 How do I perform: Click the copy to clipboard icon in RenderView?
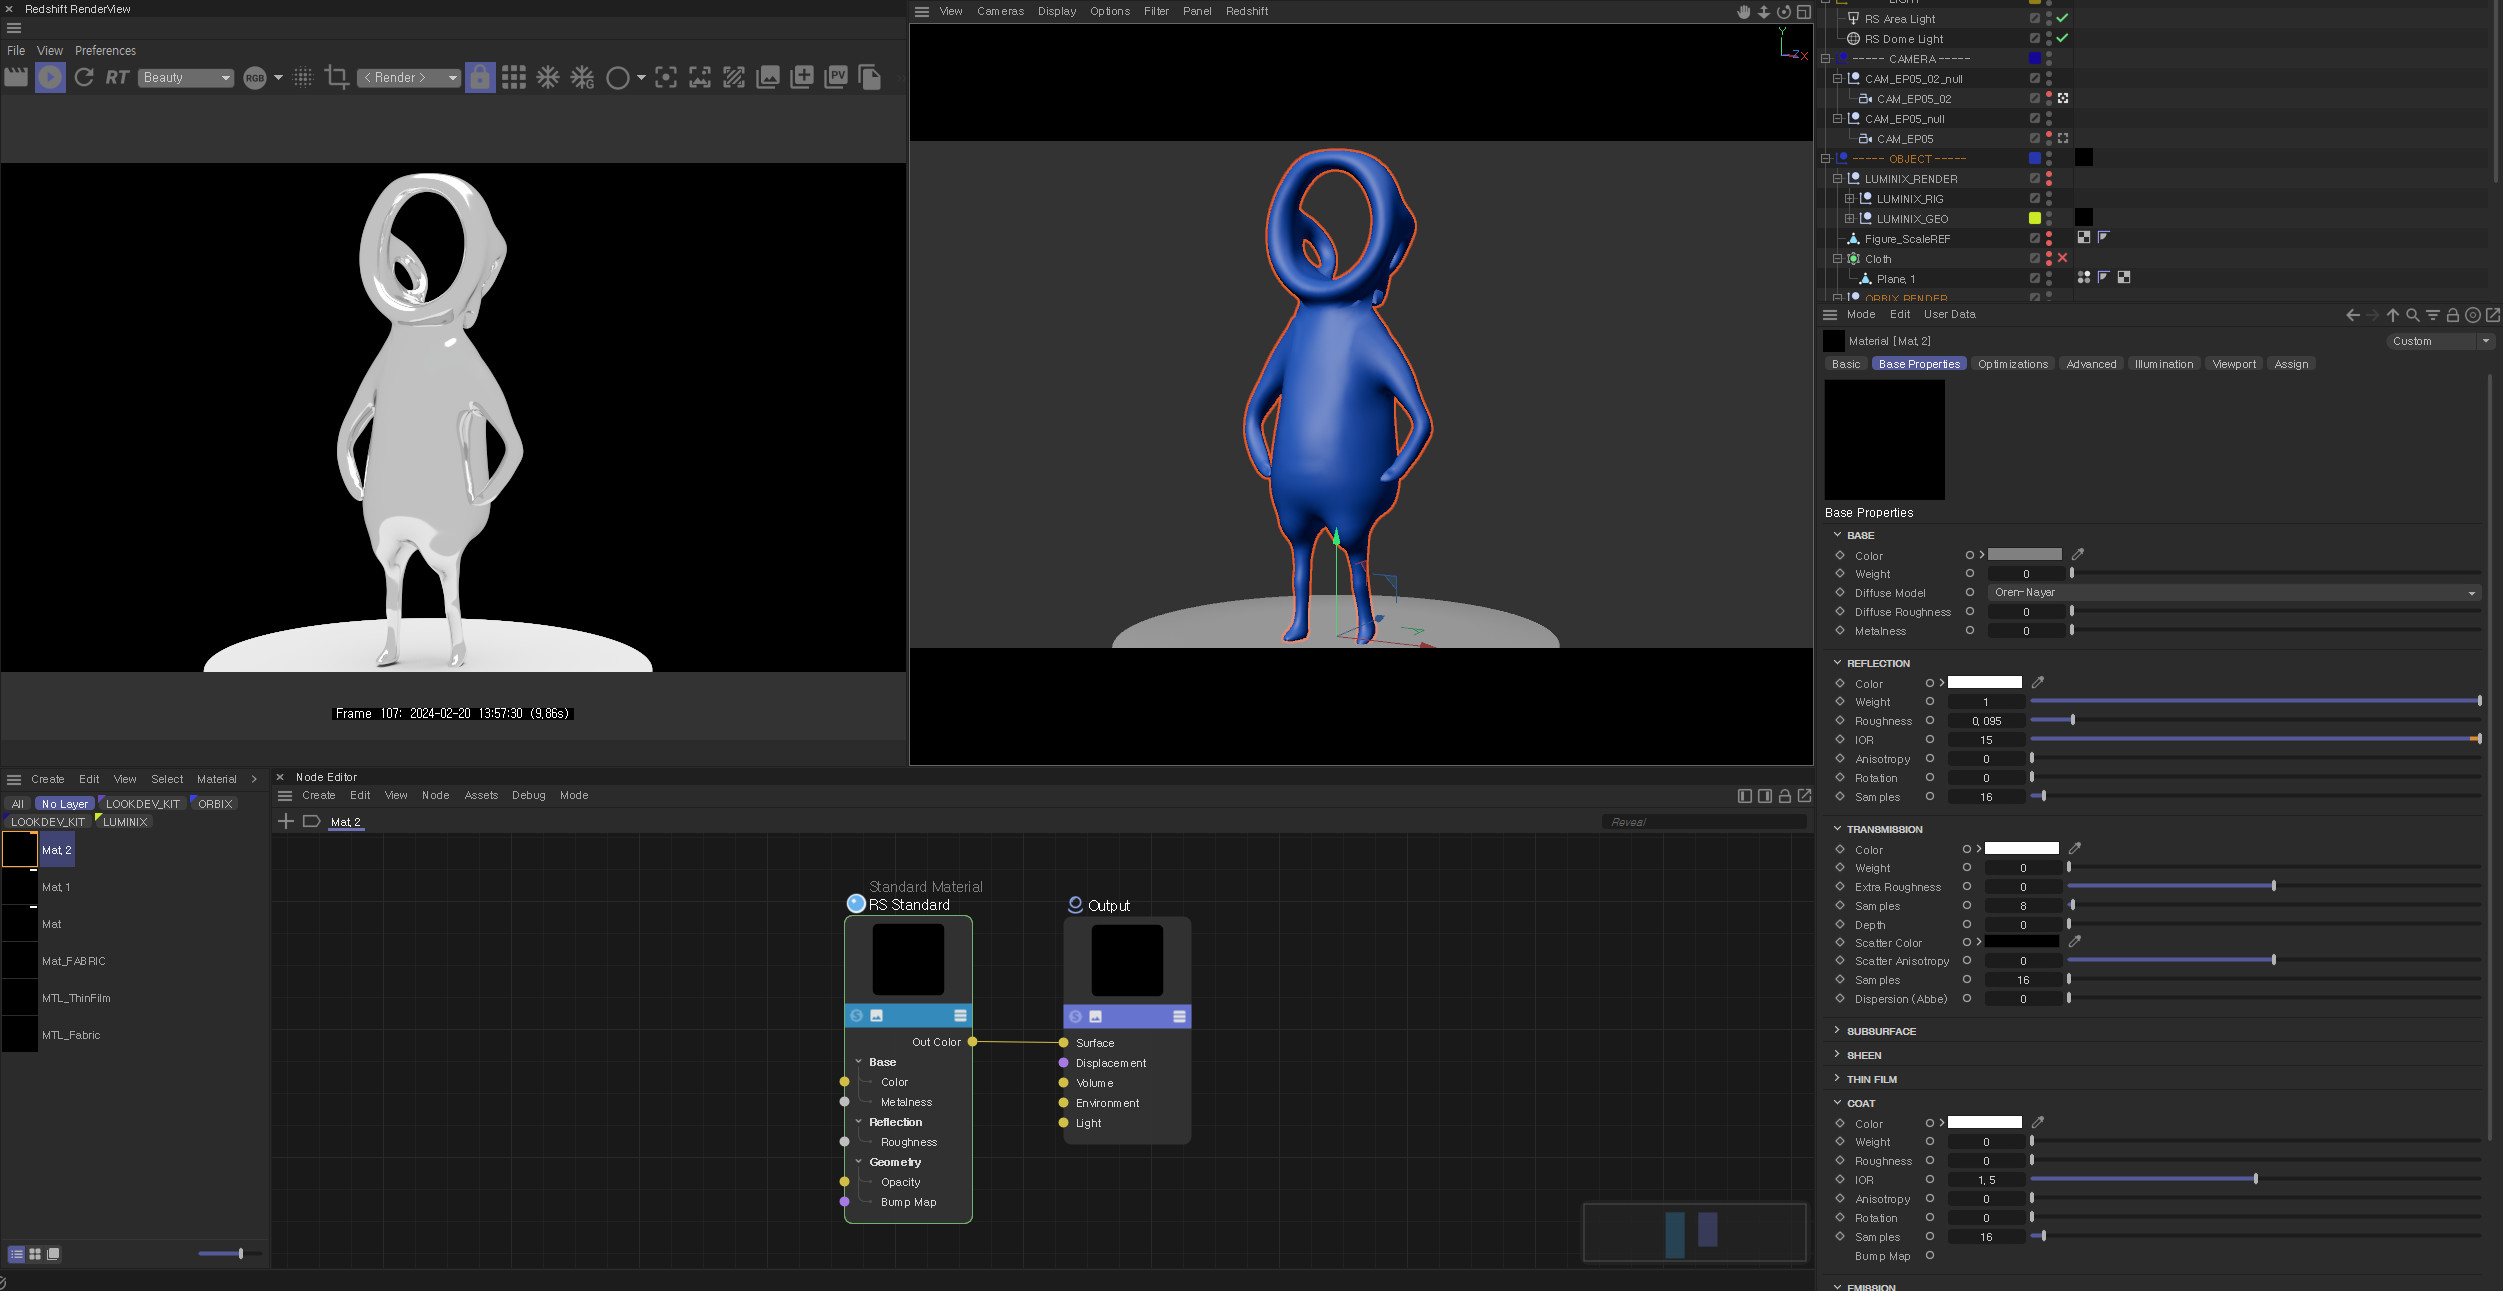(x=870, y=77)
